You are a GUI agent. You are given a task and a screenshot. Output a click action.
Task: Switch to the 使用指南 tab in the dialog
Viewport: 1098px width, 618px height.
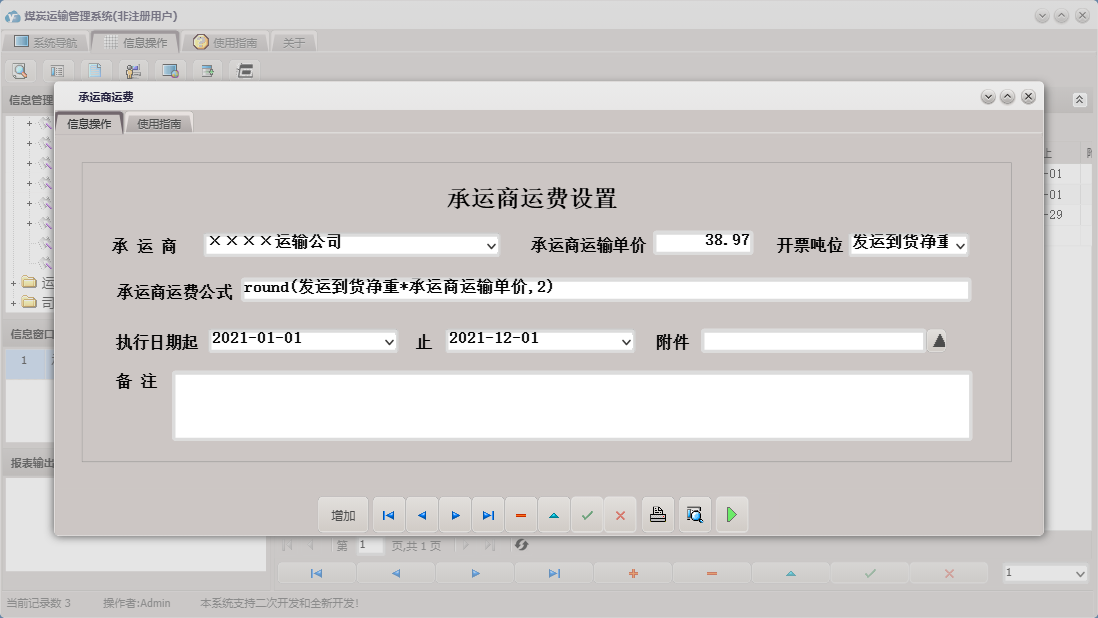[159, 123]
